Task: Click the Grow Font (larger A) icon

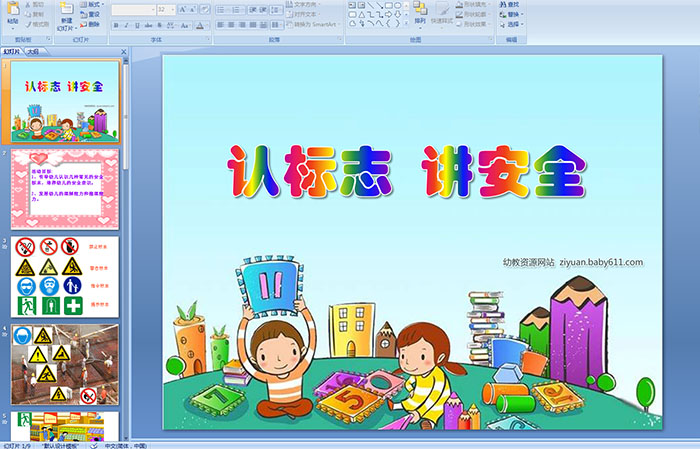Action: pyautogui.click(x=183, y=9)
